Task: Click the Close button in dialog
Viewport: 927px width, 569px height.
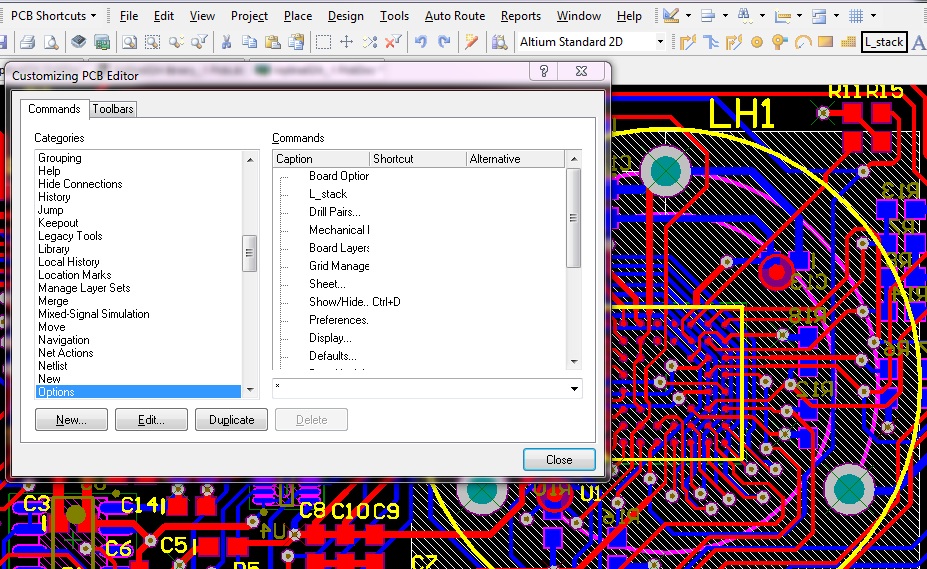Action: 559,460
